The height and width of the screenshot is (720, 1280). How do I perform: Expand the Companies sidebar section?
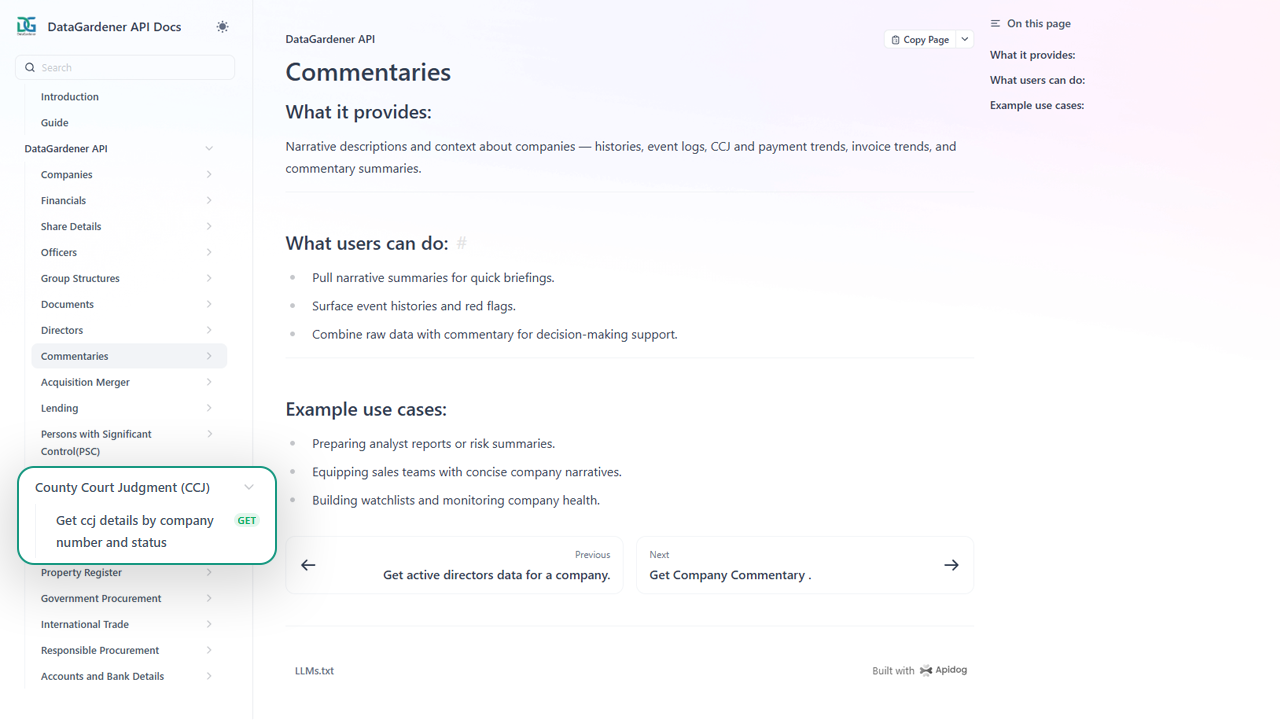(x=209, y=175)
